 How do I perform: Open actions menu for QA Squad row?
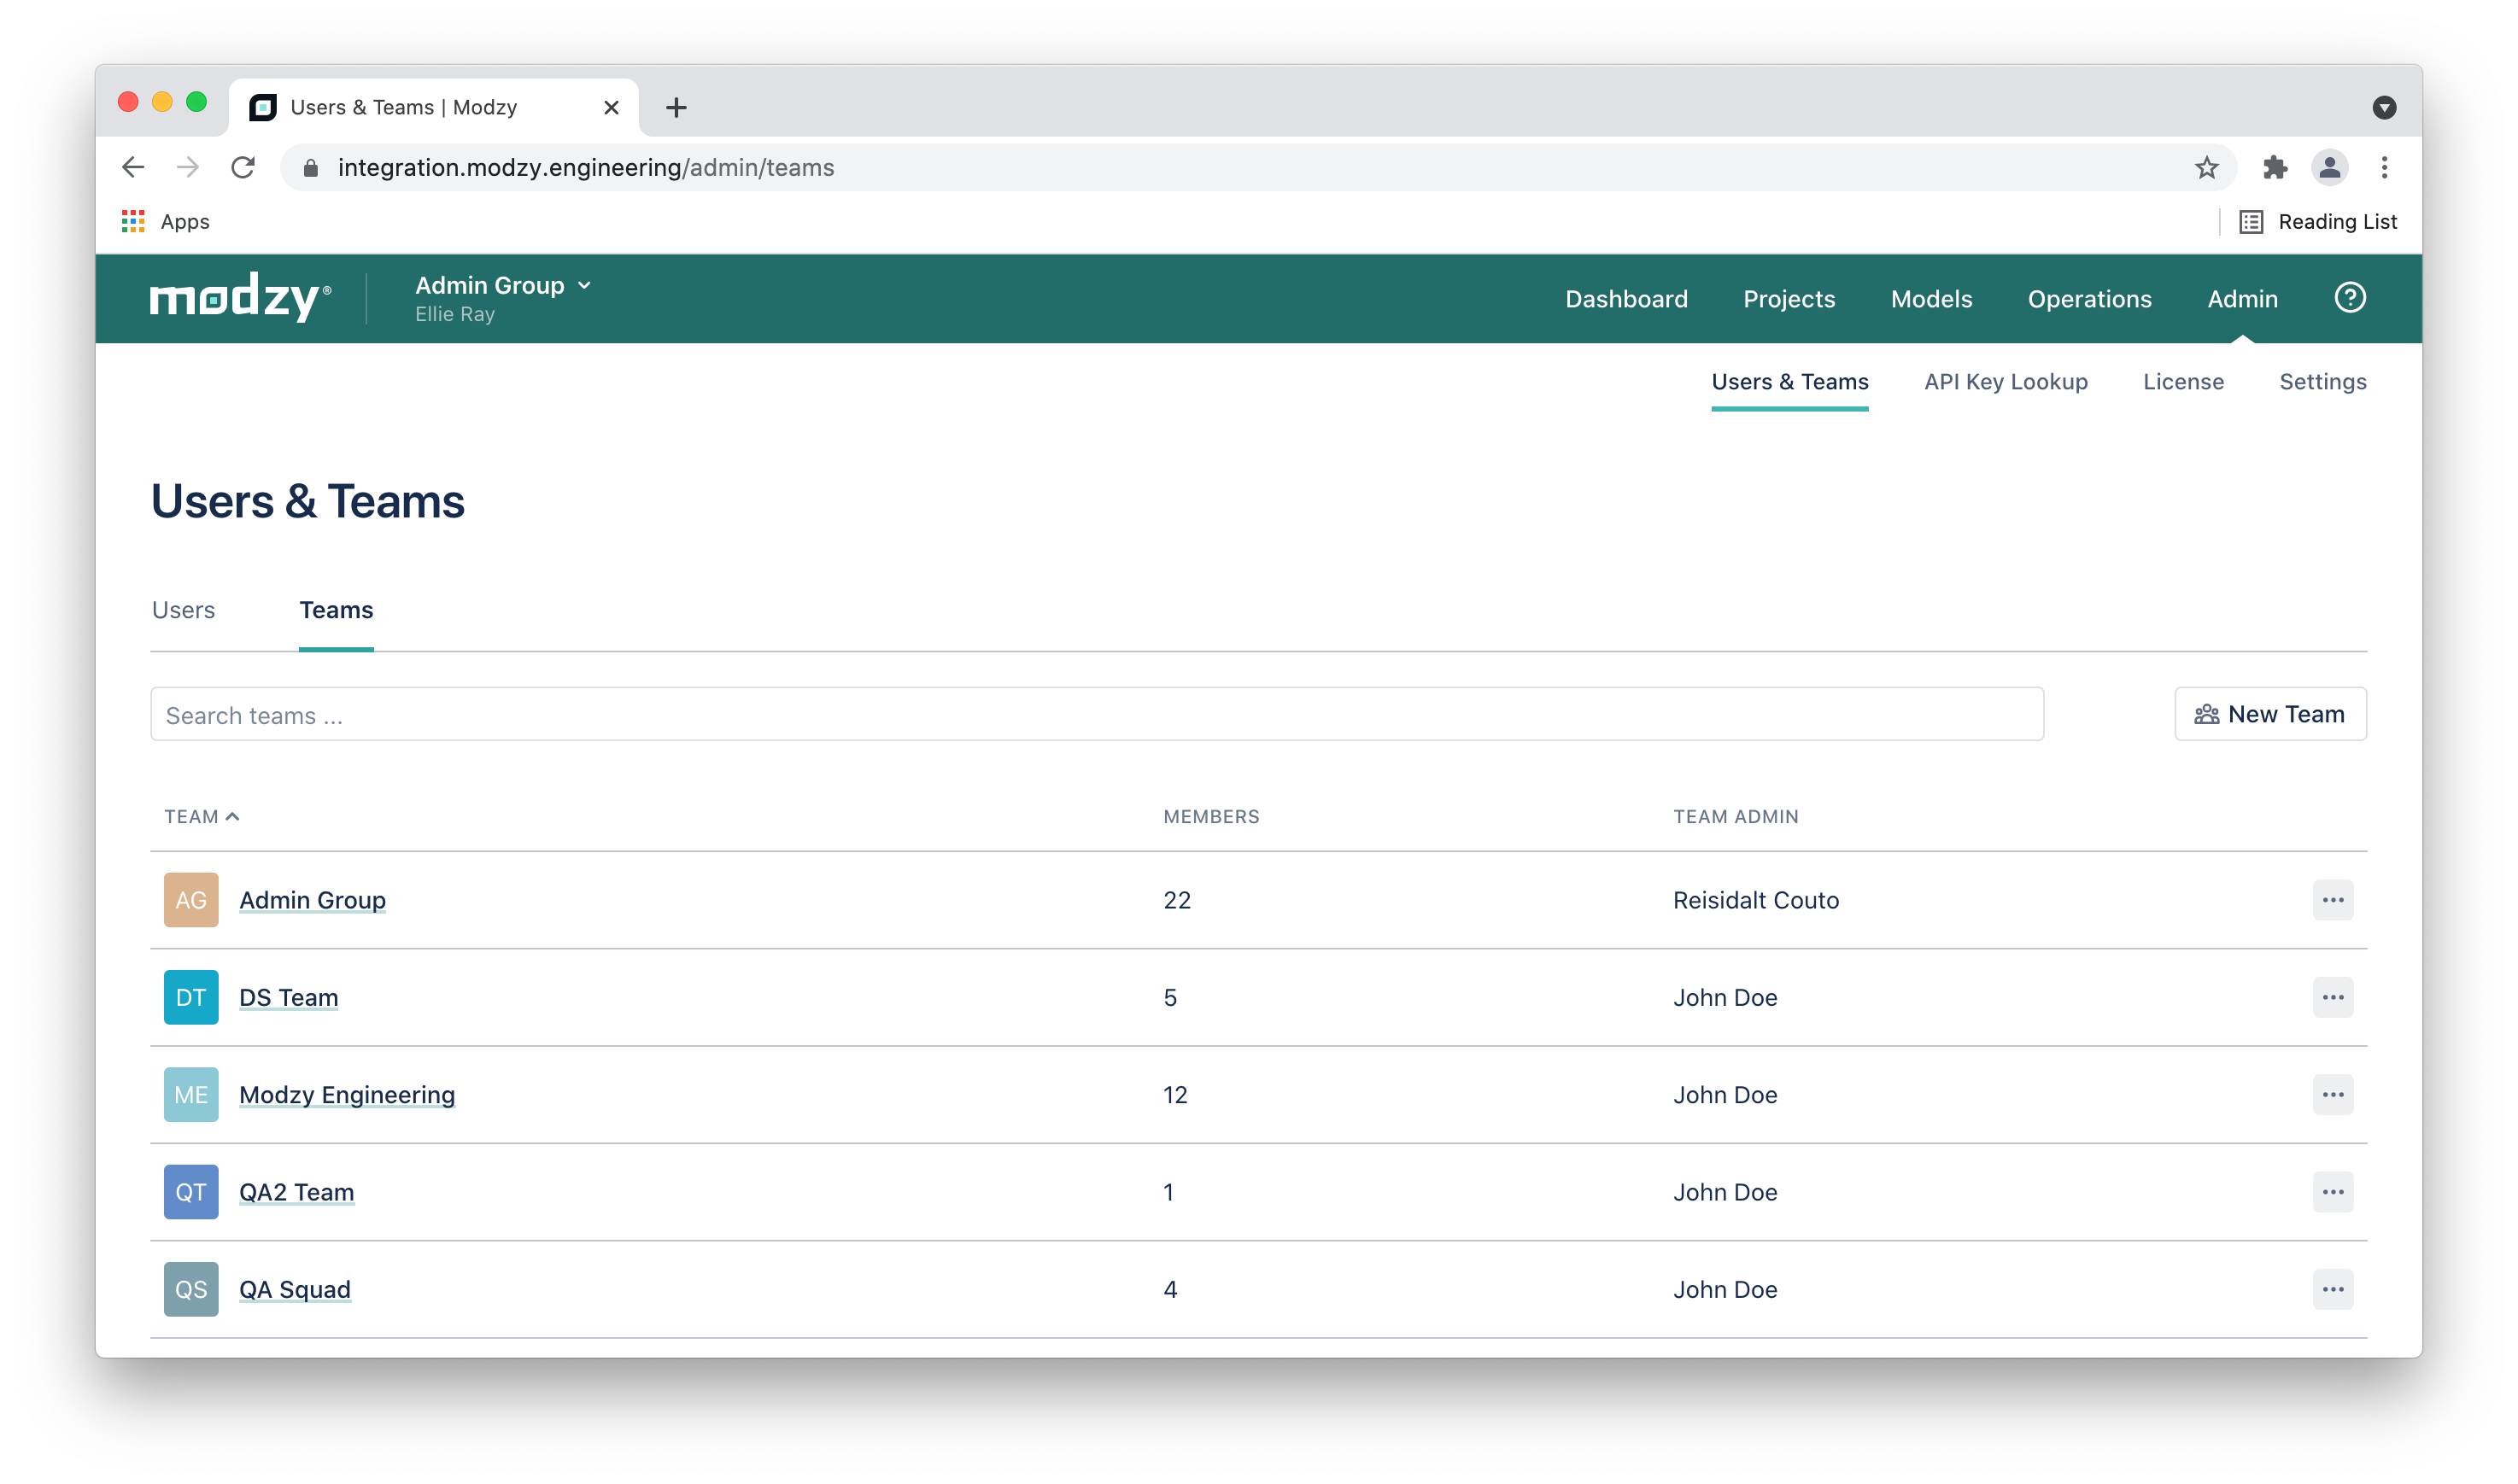2332,1289
